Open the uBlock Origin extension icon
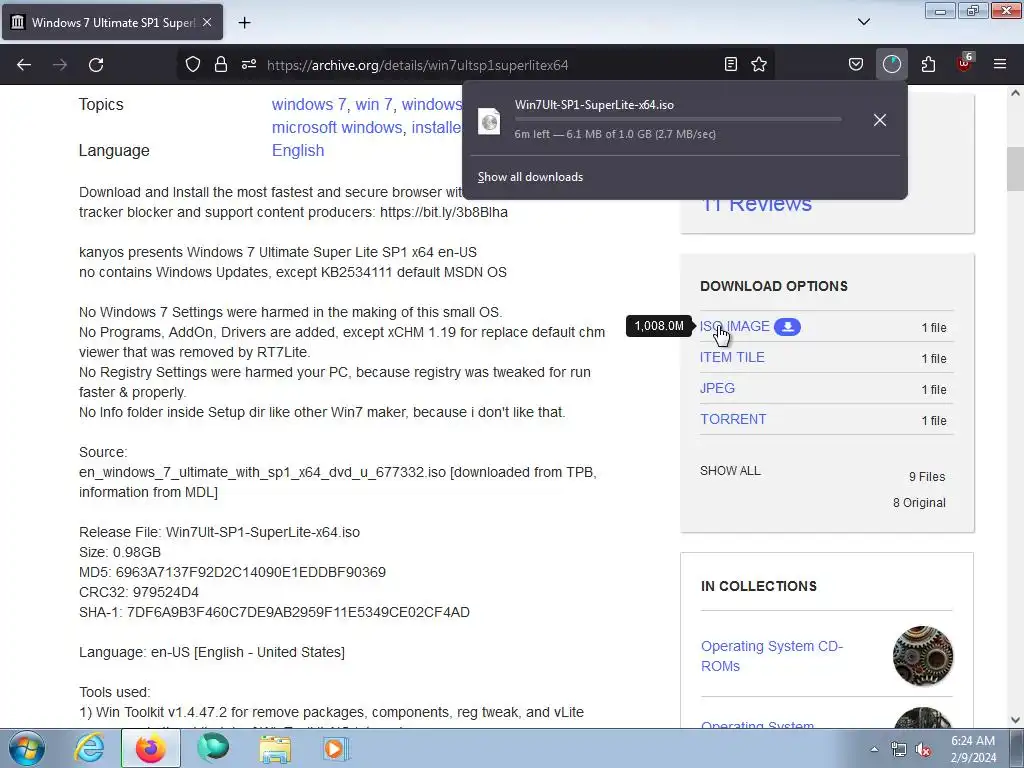 pyautogui.click(x=965, y=63)
